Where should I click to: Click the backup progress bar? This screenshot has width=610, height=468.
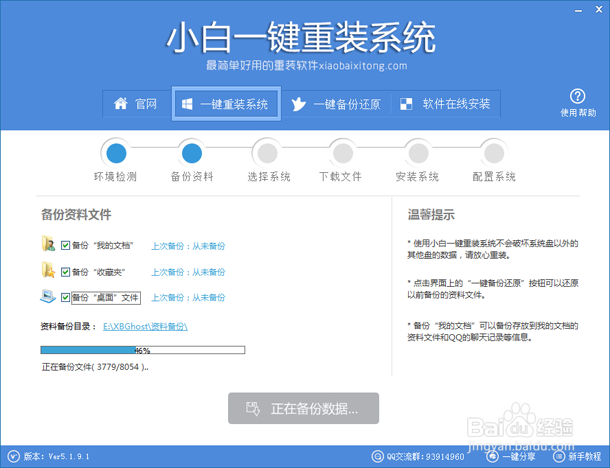tap(143, 350)
